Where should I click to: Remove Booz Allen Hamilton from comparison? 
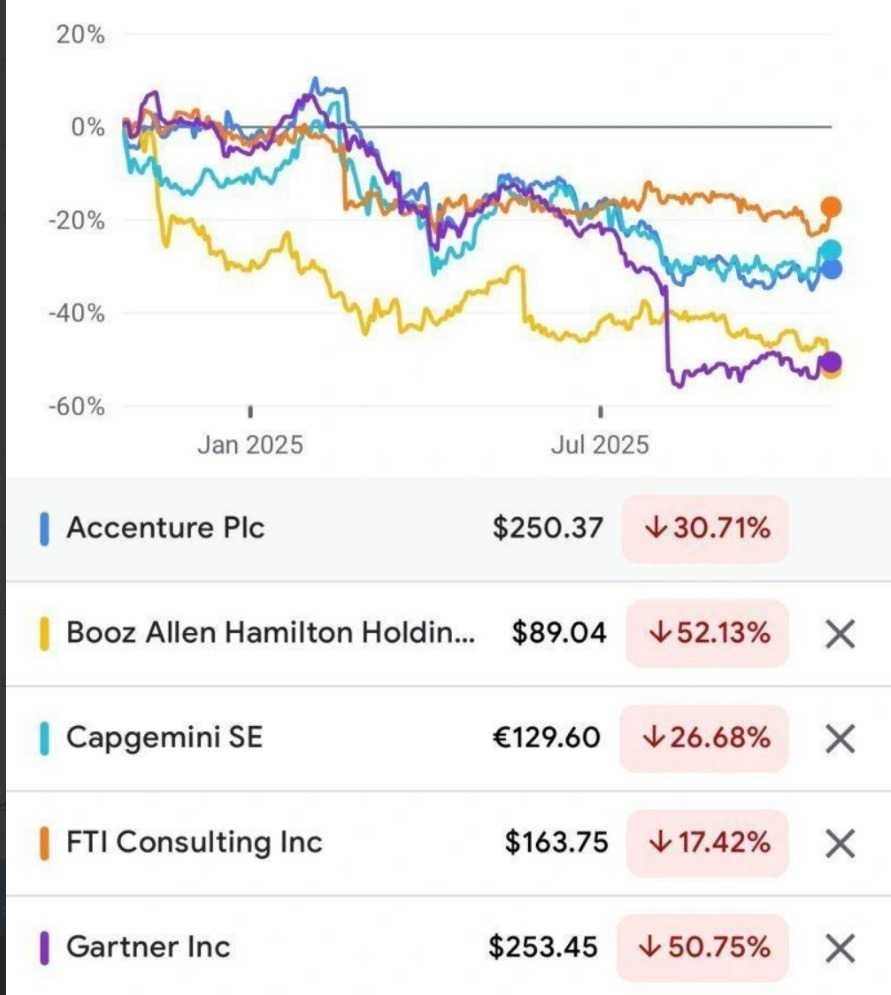(x=839, y=633)
